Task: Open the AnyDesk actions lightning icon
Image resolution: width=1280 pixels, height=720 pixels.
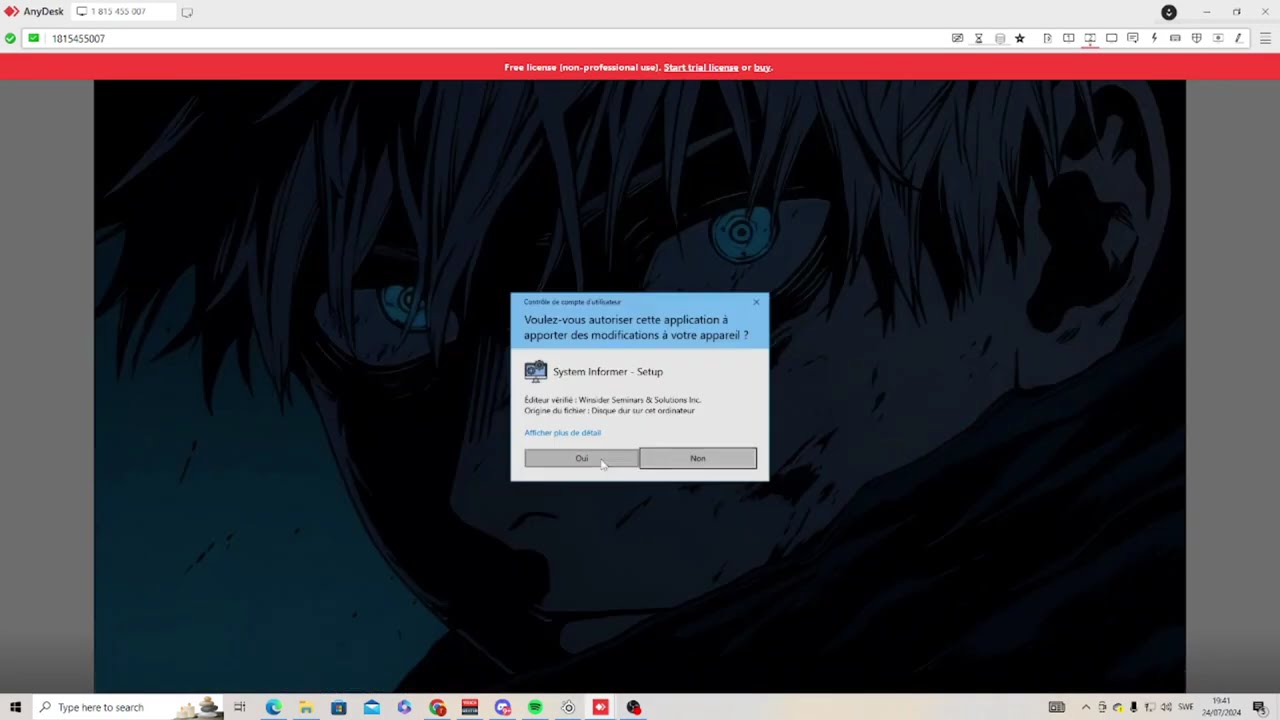Action: (1154, 38)
